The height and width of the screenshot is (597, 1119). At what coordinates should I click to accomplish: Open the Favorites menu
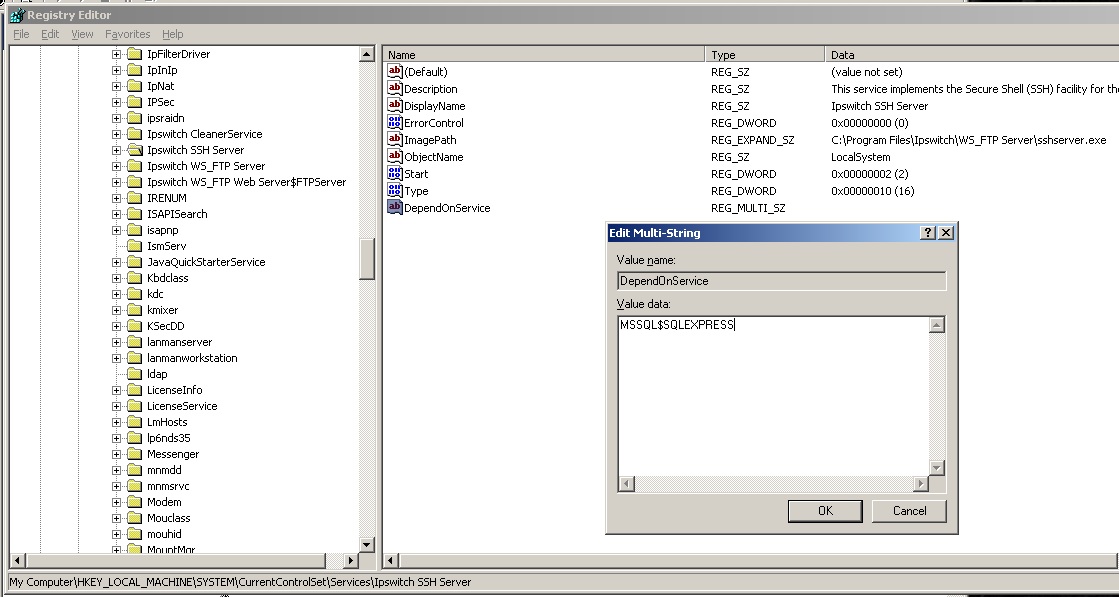pyautogui.click(x=127, y=34)
